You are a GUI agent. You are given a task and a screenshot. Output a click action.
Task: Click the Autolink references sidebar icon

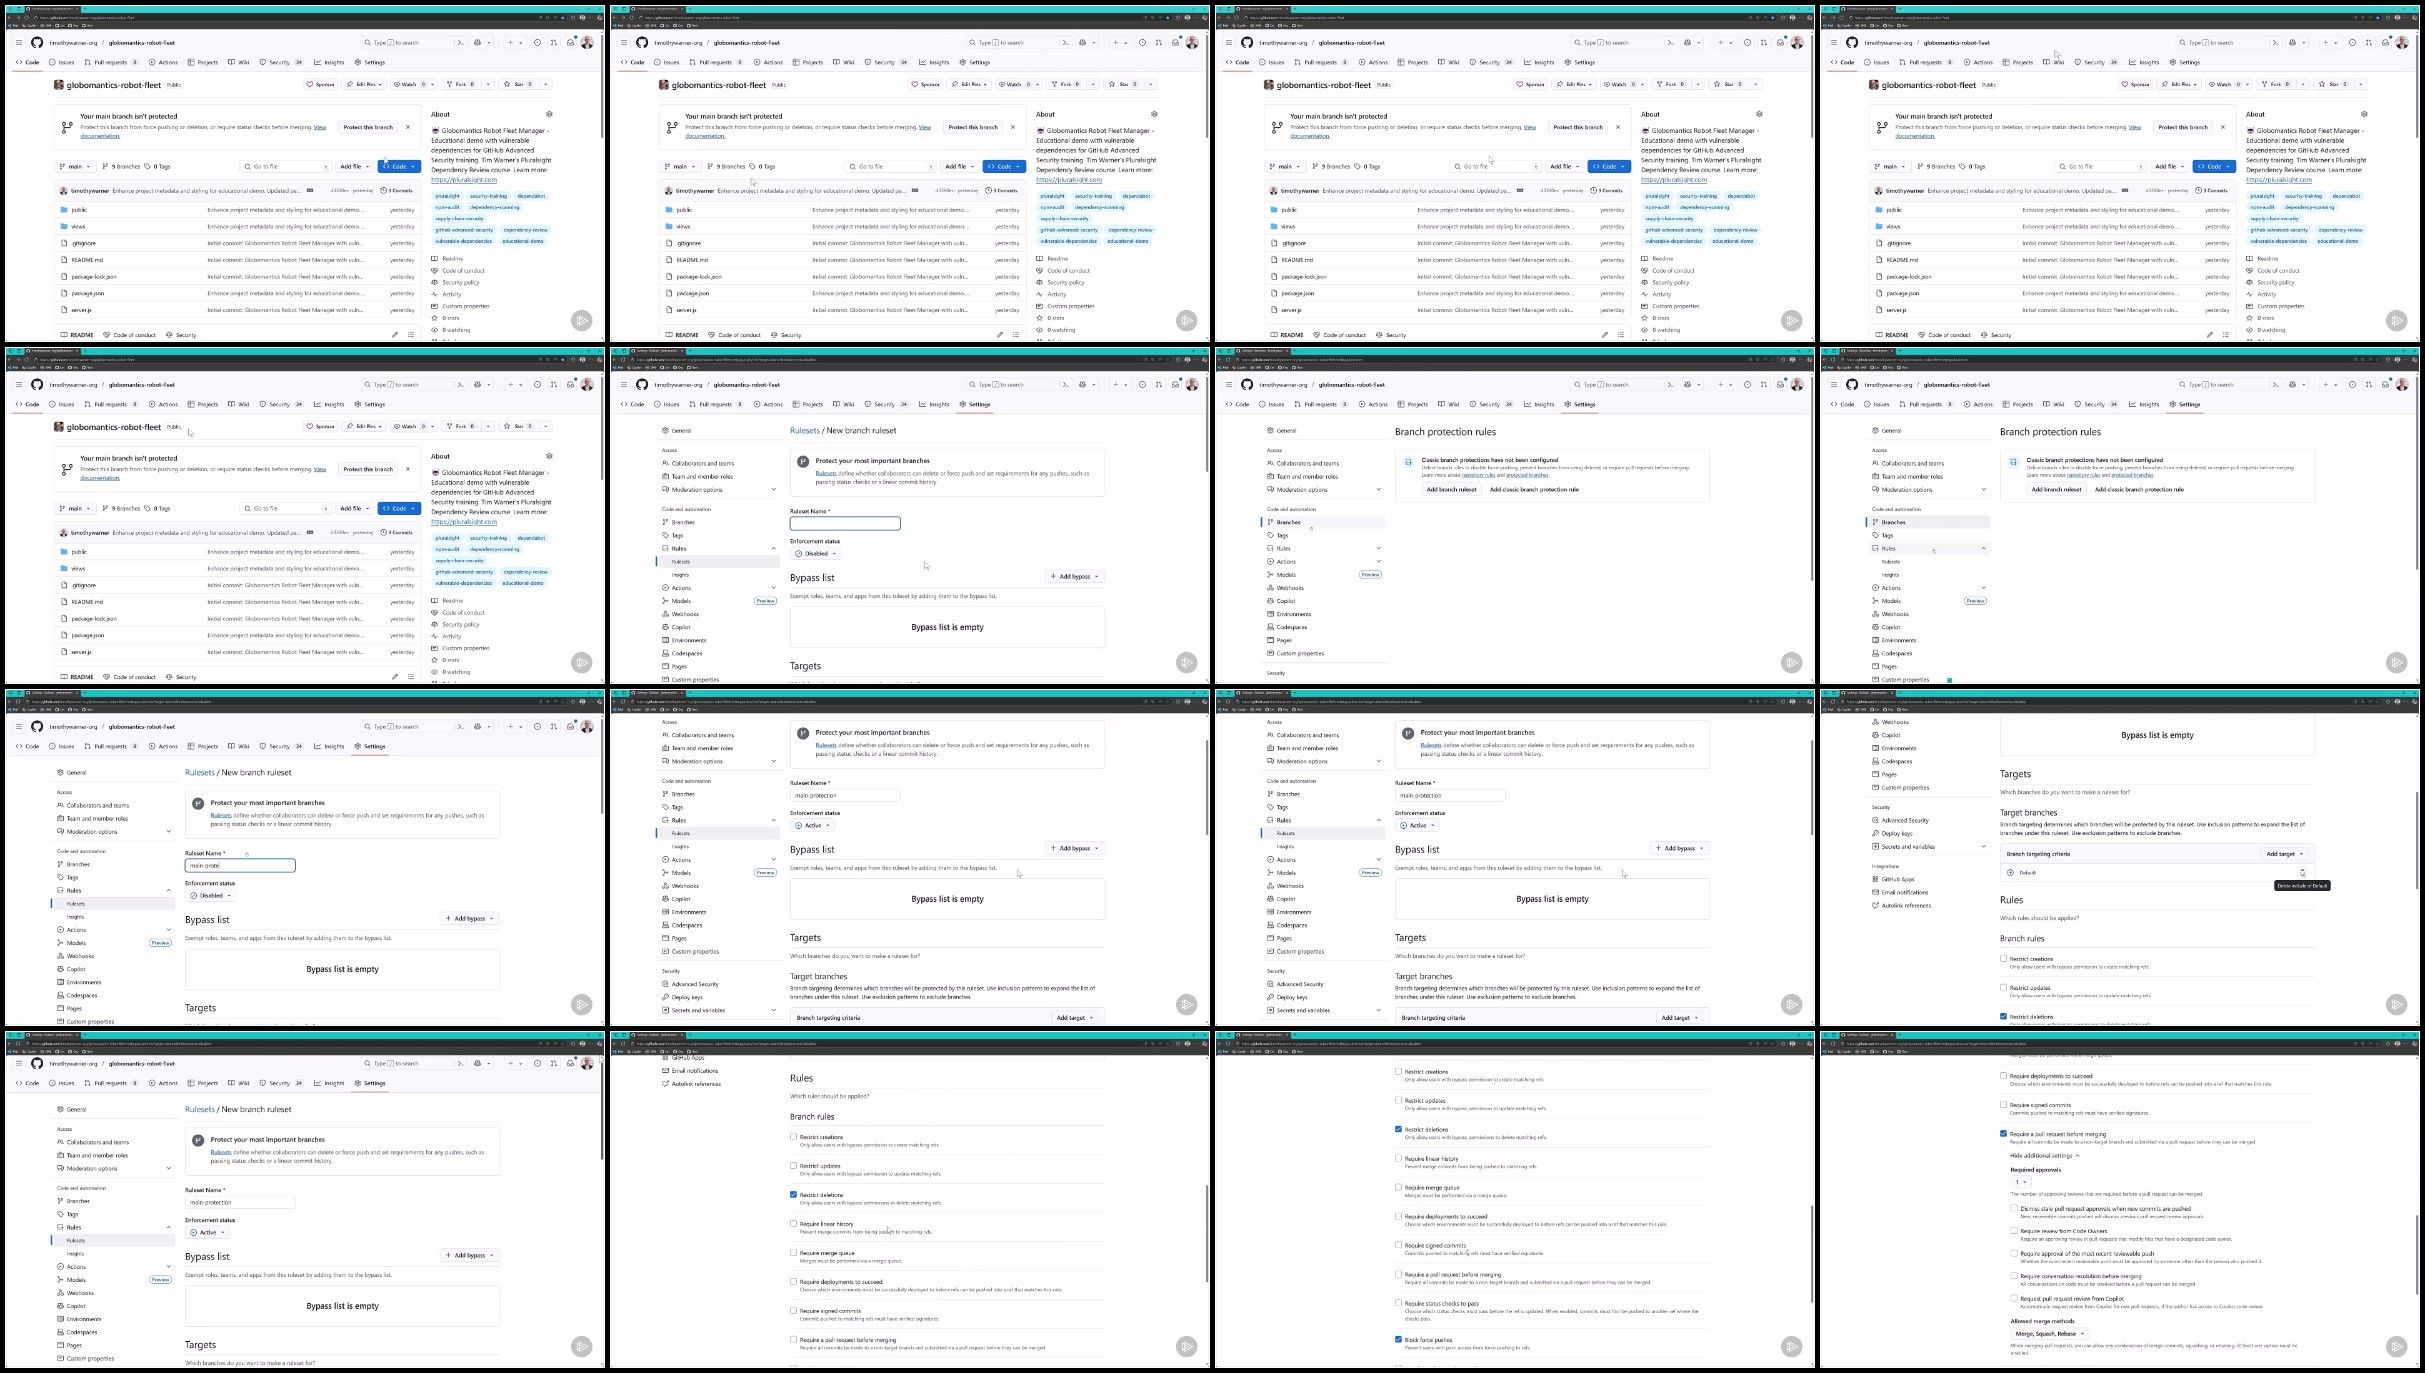coord(1875,905)
